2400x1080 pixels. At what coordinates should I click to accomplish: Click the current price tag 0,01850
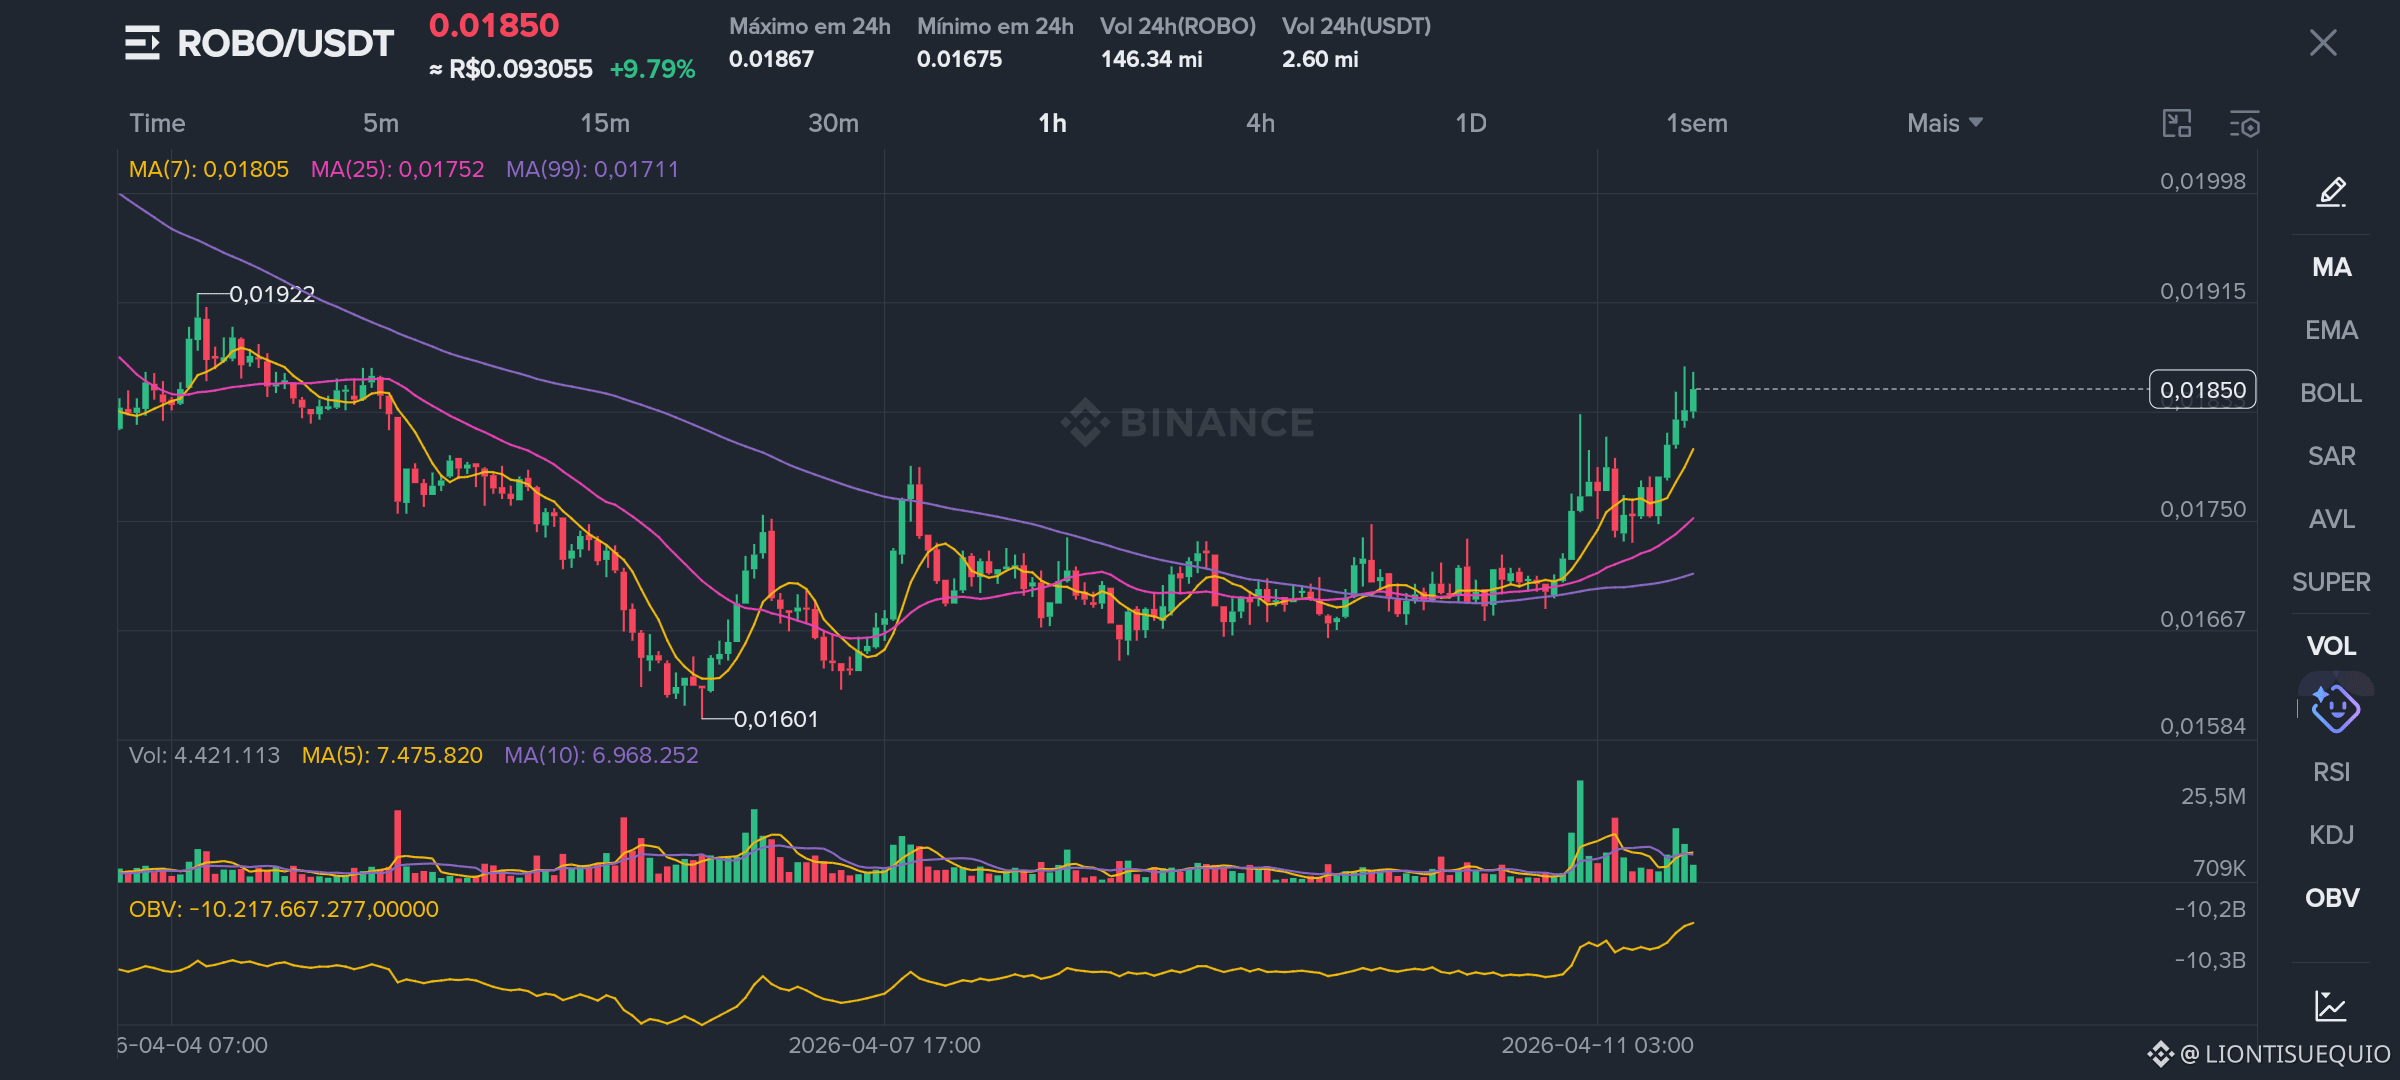coord(2202,390)
